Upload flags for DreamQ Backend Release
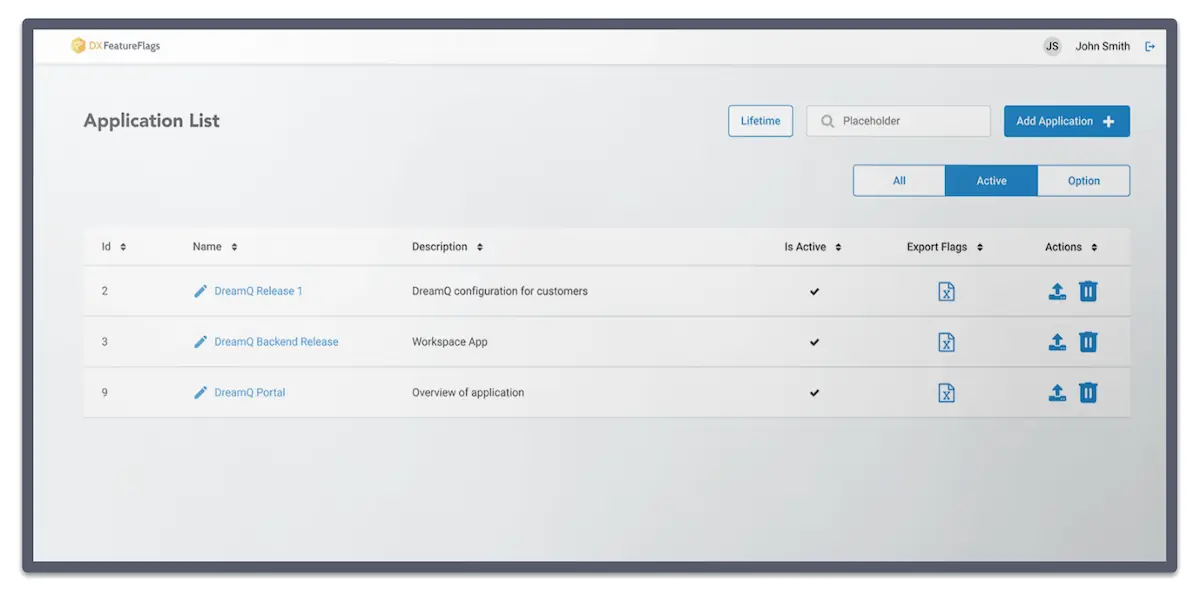This screenshot has width=1200, height=591. tap(1056, 341)
